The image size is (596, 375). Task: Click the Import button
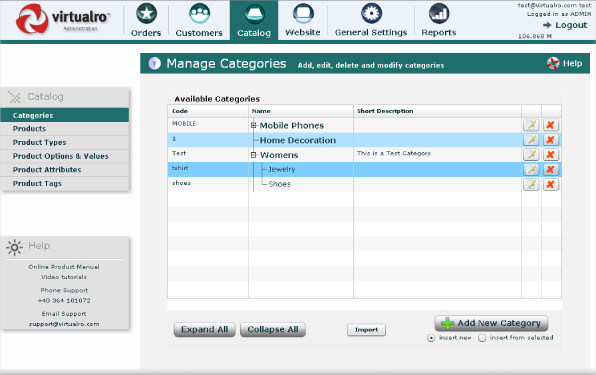point(366,330)
